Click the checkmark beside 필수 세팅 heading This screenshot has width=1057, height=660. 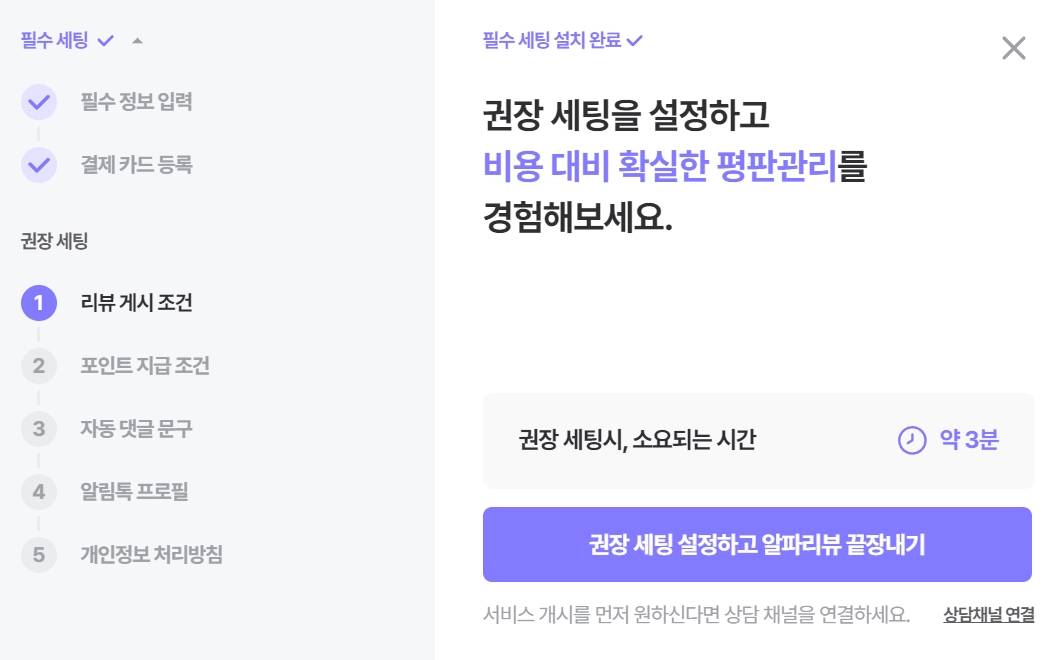point(106,41)
